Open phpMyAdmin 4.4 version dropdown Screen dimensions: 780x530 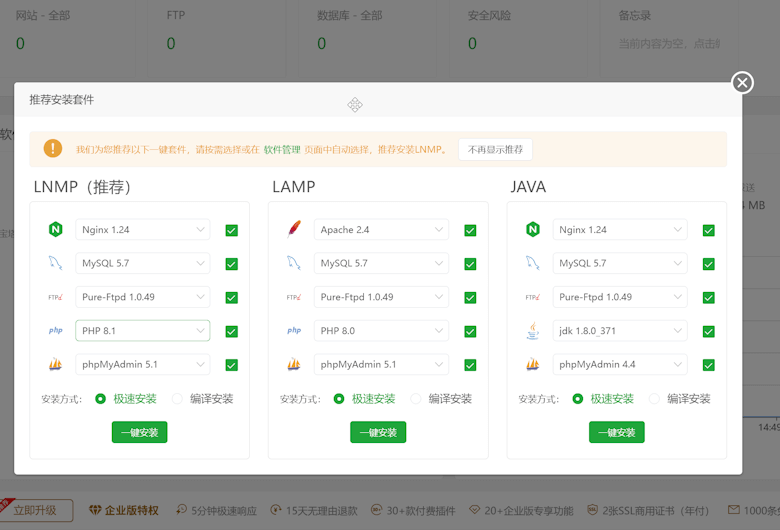pos(620,364)
